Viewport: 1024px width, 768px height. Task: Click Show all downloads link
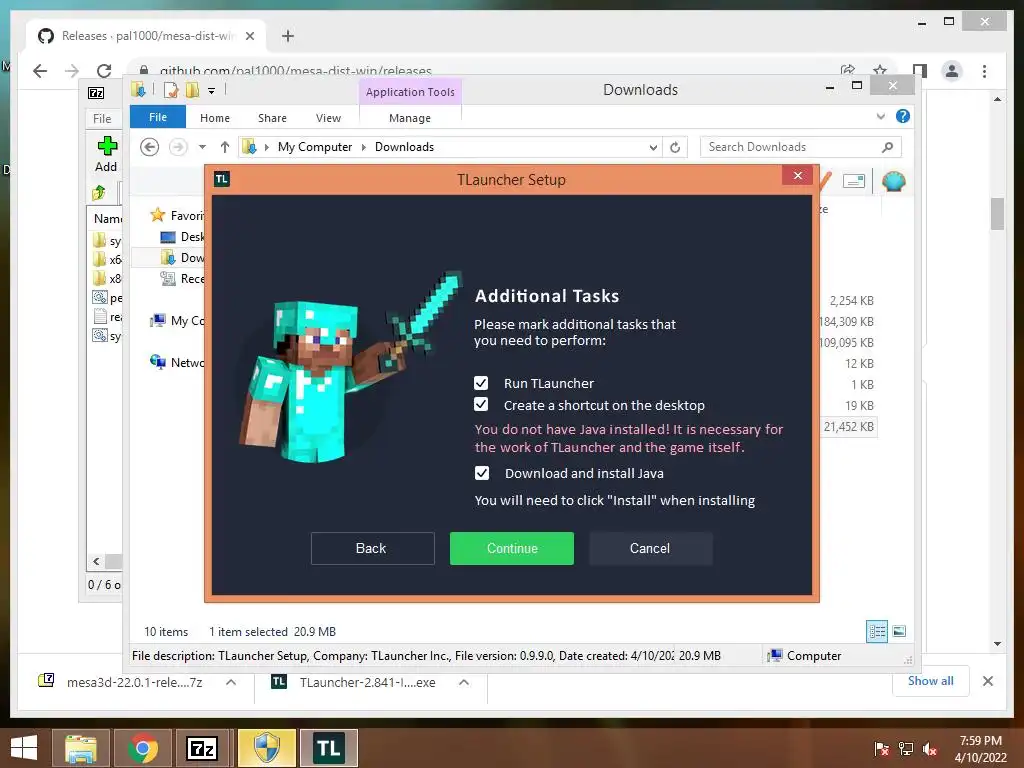coord(930,680)
